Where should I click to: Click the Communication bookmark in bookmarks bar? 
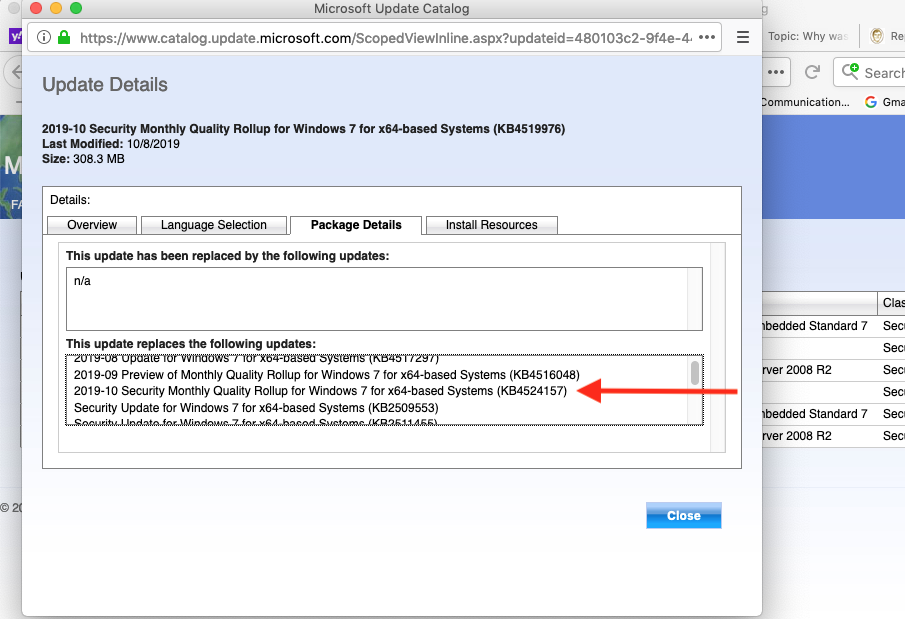point(805,102)
